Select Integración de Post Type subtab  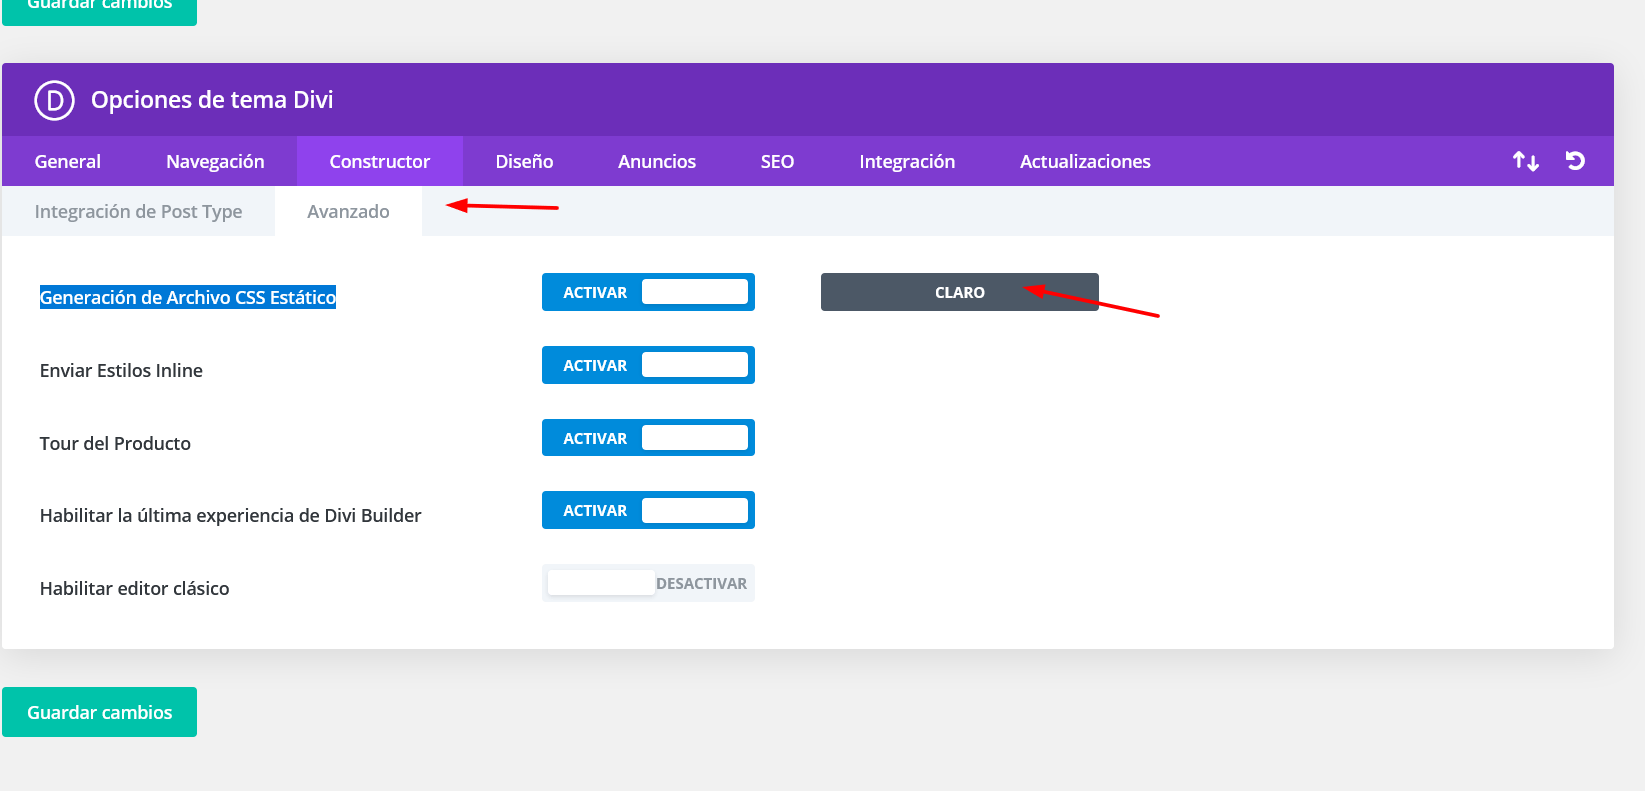[138, 211]
